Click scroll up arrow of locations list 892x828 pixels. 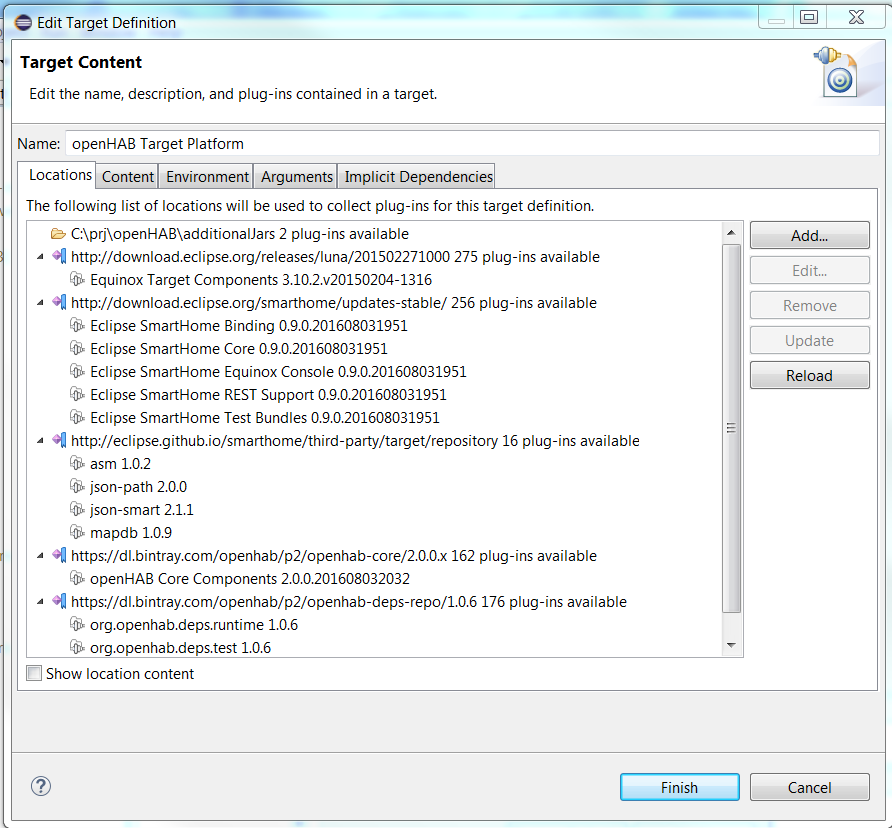coord(732,233)
